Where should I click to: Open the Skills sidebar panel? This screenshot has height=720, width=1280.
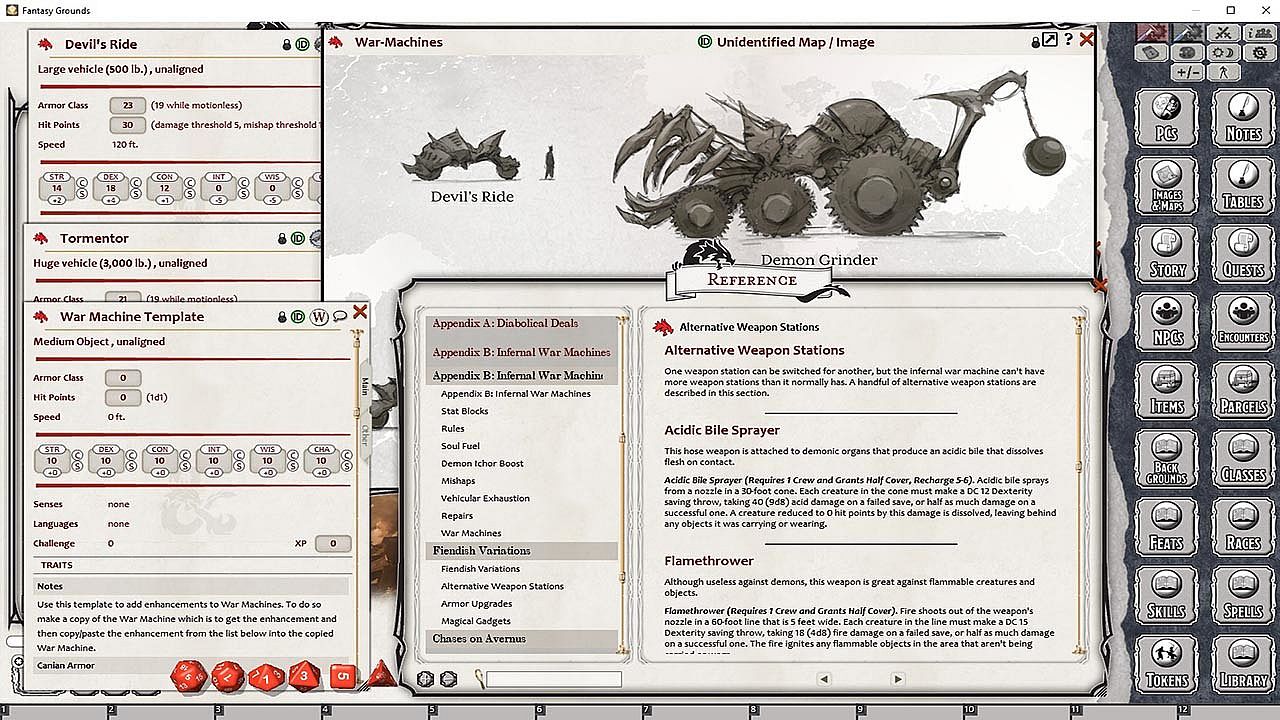(1166, 594)
